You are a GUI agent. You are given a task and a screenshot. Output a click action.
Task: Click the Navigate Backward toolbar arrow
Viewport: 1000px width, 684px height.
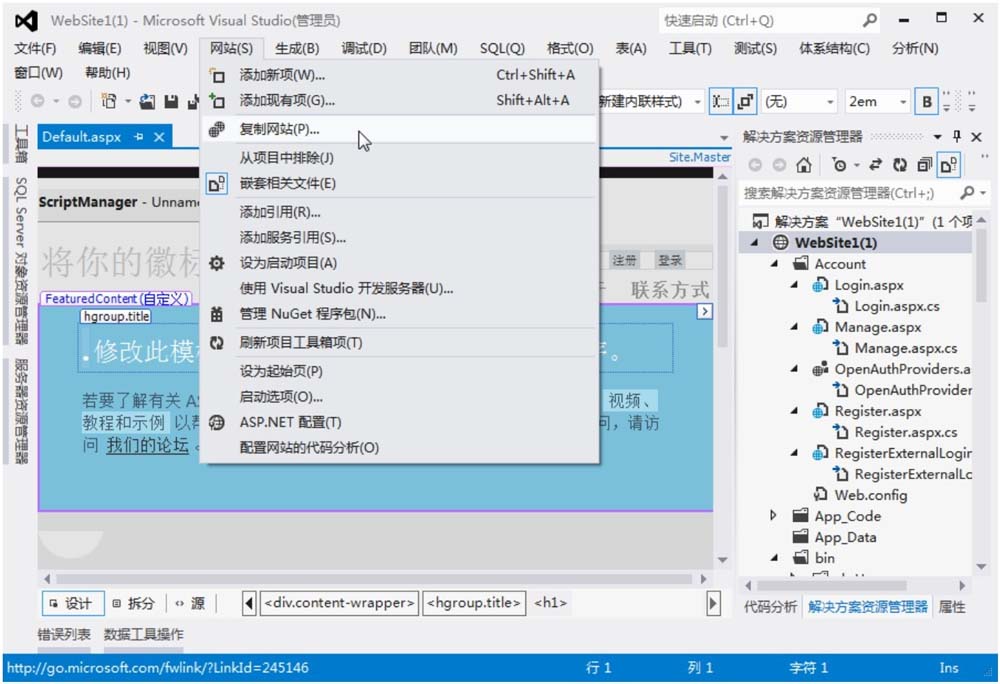point(38,101)
